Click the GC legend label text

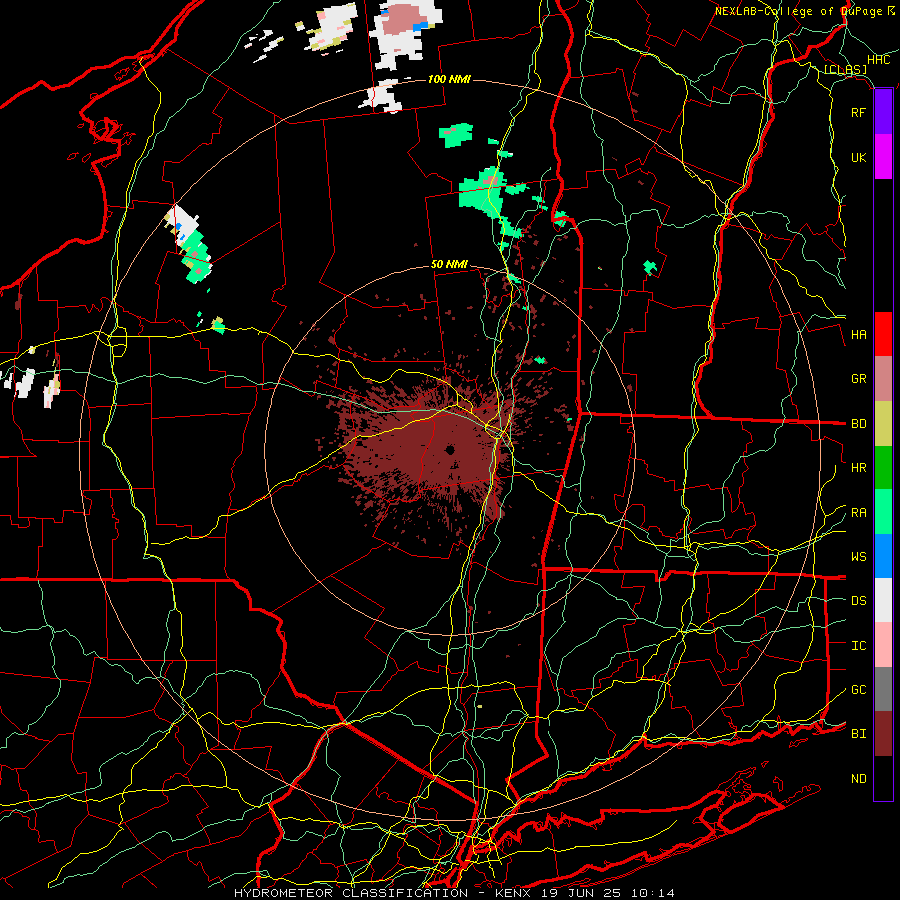[x=858, y=689]
